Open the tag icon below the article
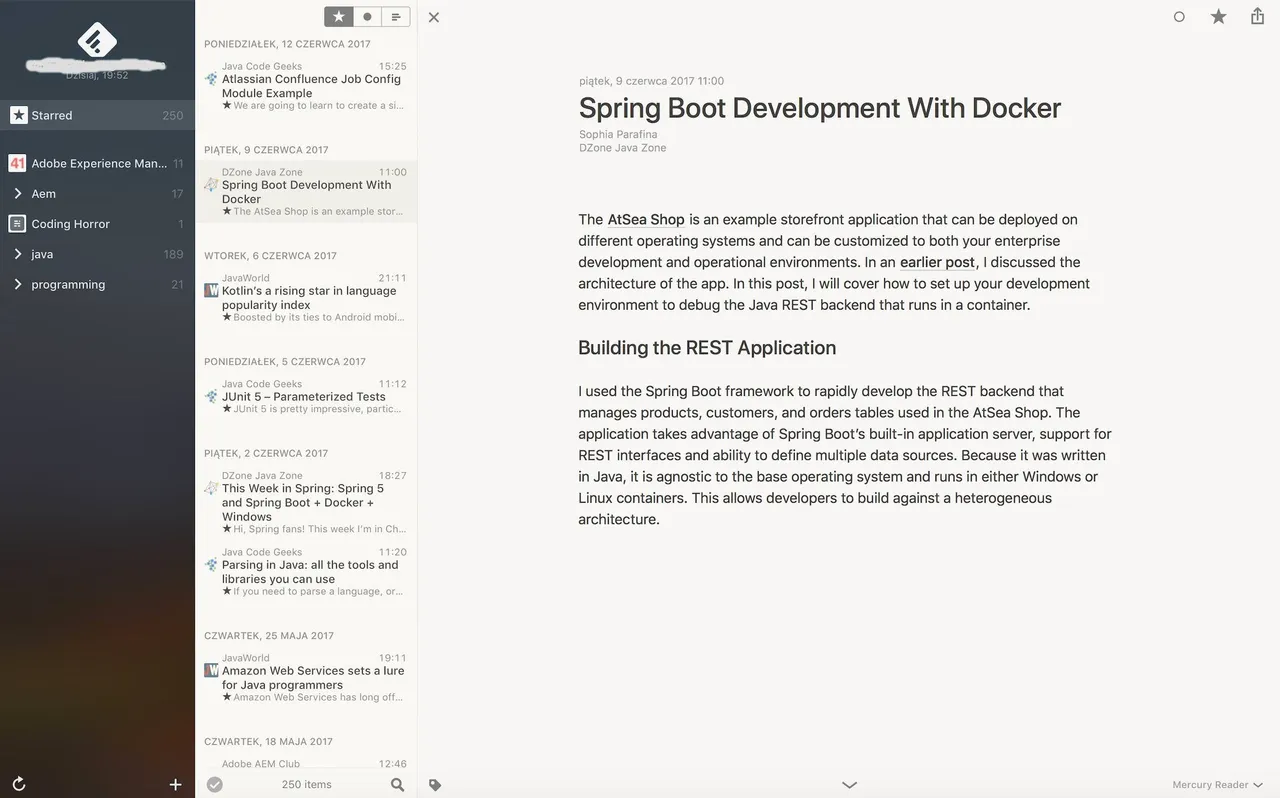 [435, 785]
